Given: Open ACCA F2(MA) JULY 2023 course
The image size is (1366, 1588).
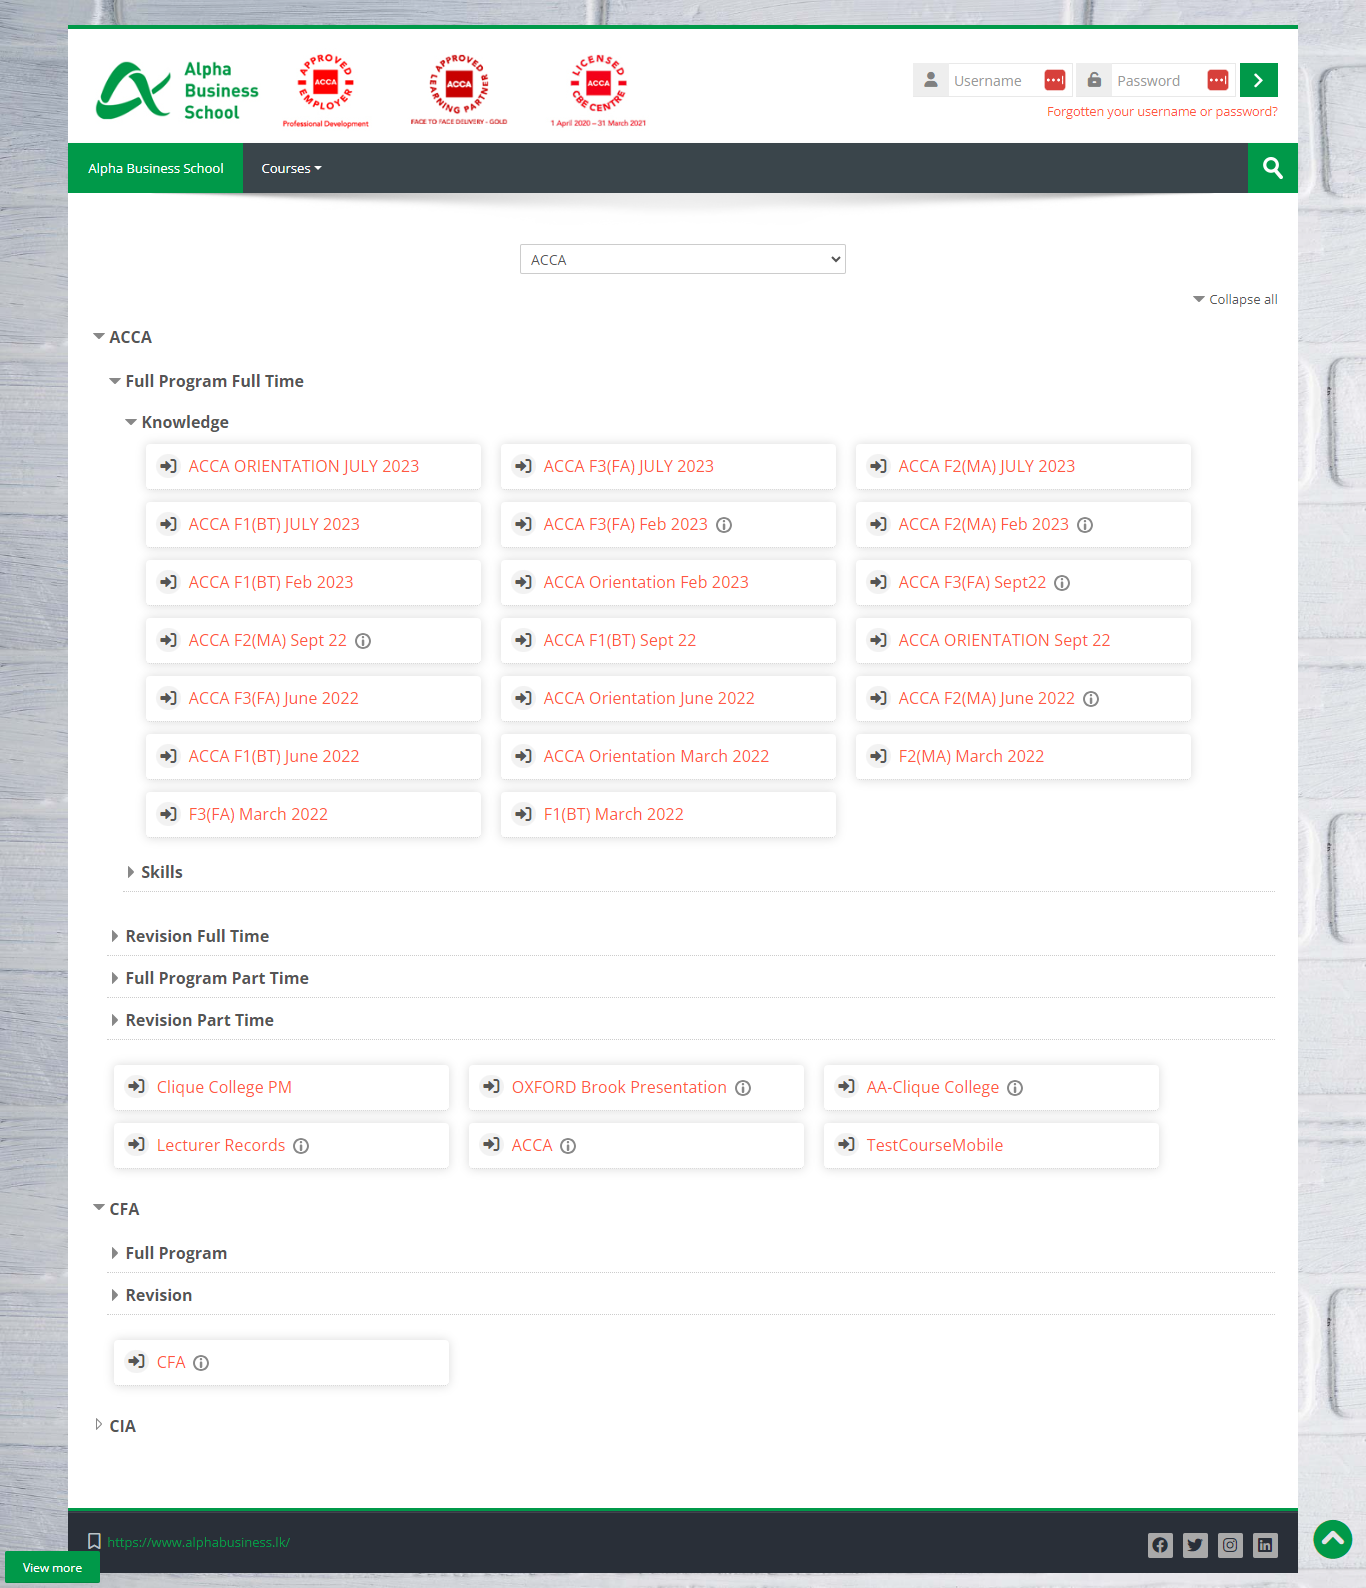Looking at the screenshot, I should click(x=986, y=466).
